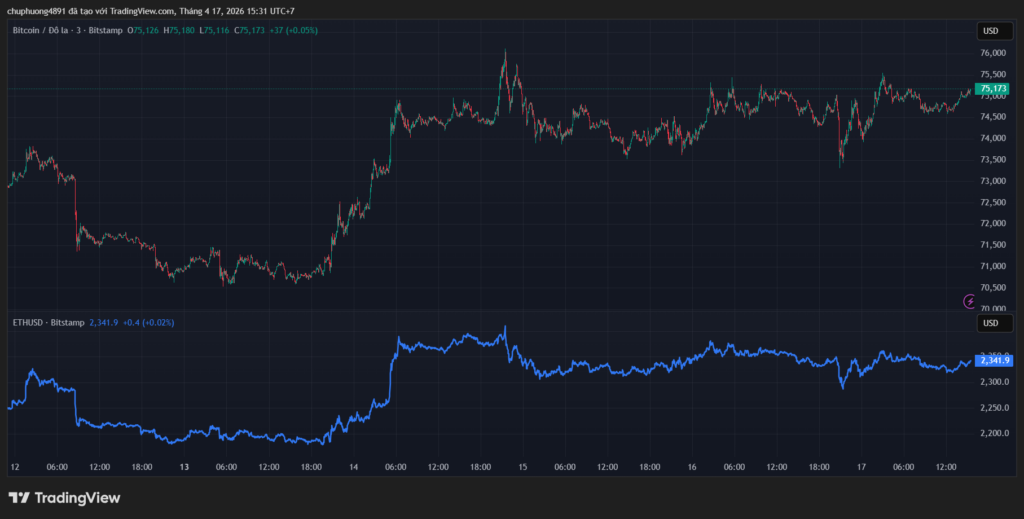
Task: Click the green 75,173 Bitcoin price label
Action: point(993,89)
